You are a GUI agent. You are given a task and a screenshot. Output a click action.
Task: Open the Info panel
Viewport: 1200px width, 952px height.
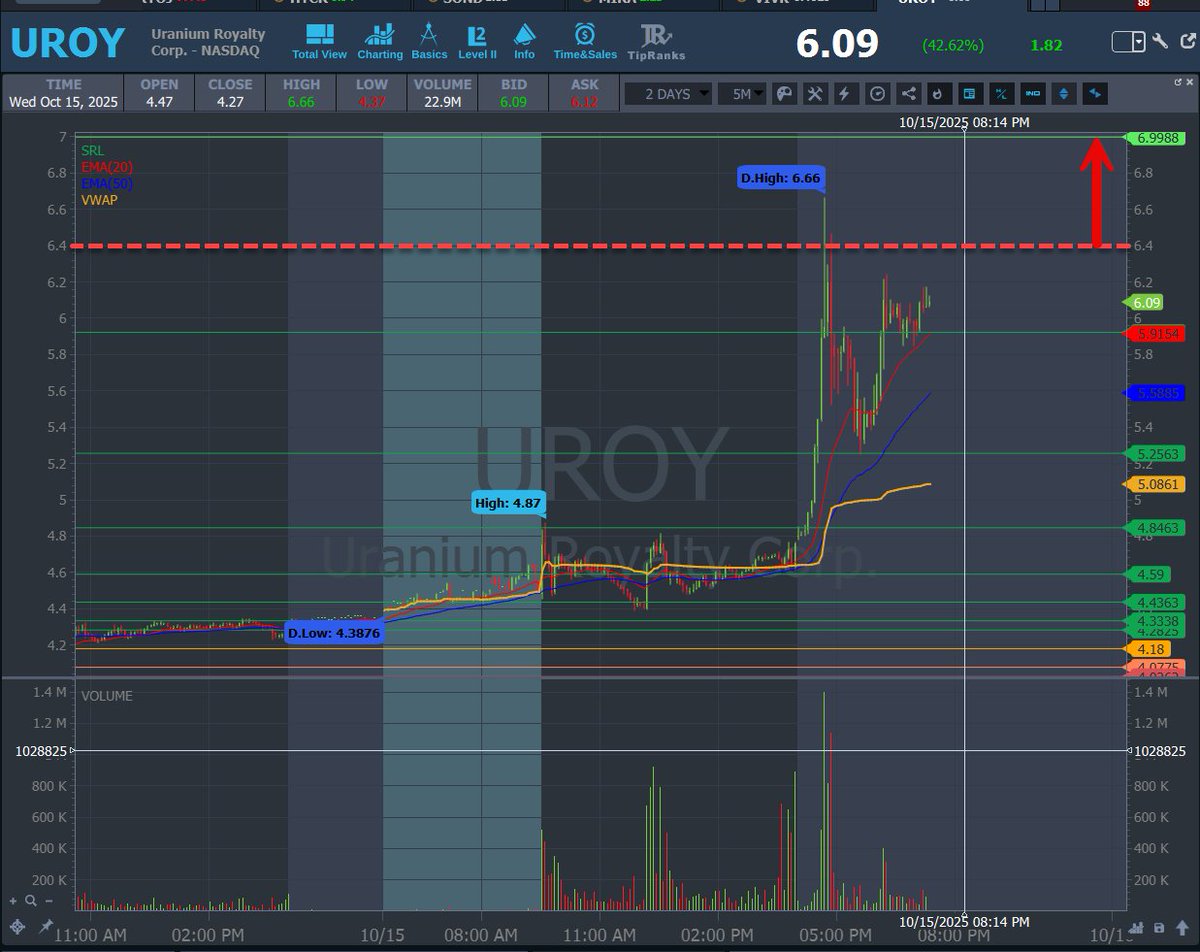524,42
